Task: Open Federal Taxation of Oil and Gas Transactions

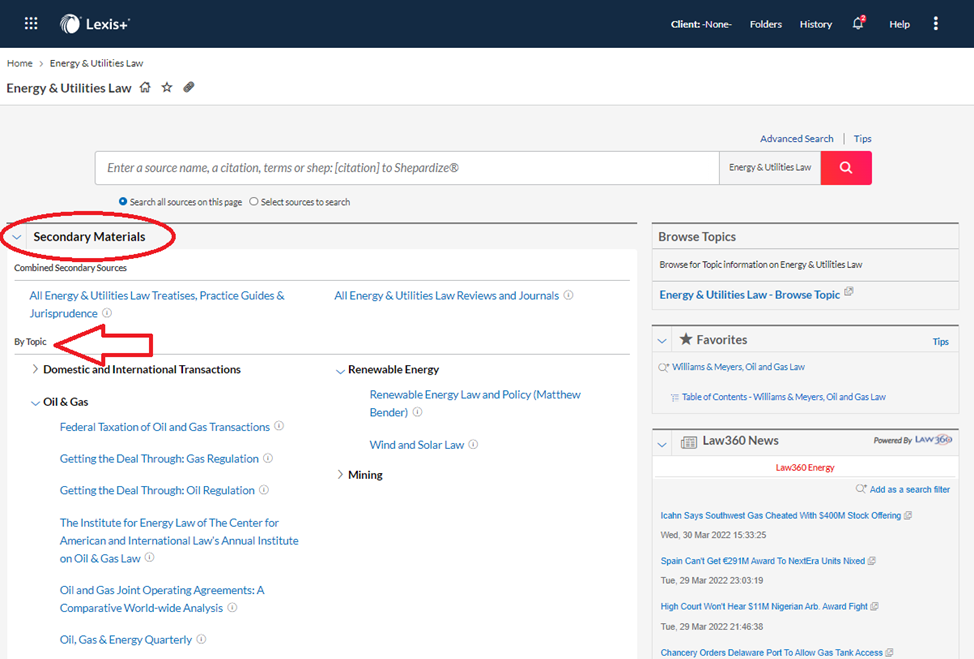Action: pyautogui.click(x=165, y=427)
